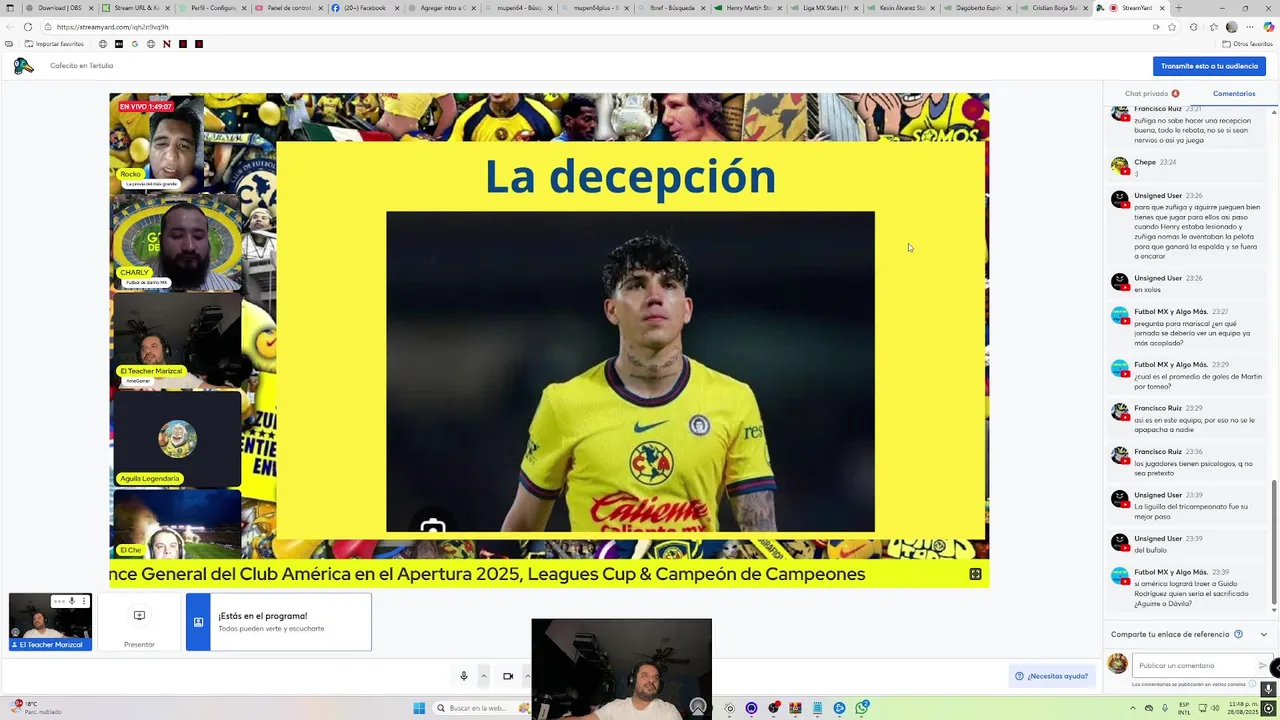Image resolution: width=1280 pixels, height=720 pixels.
Task: Open Netflix bookmark icon in favorites bar
Action: 167,44
